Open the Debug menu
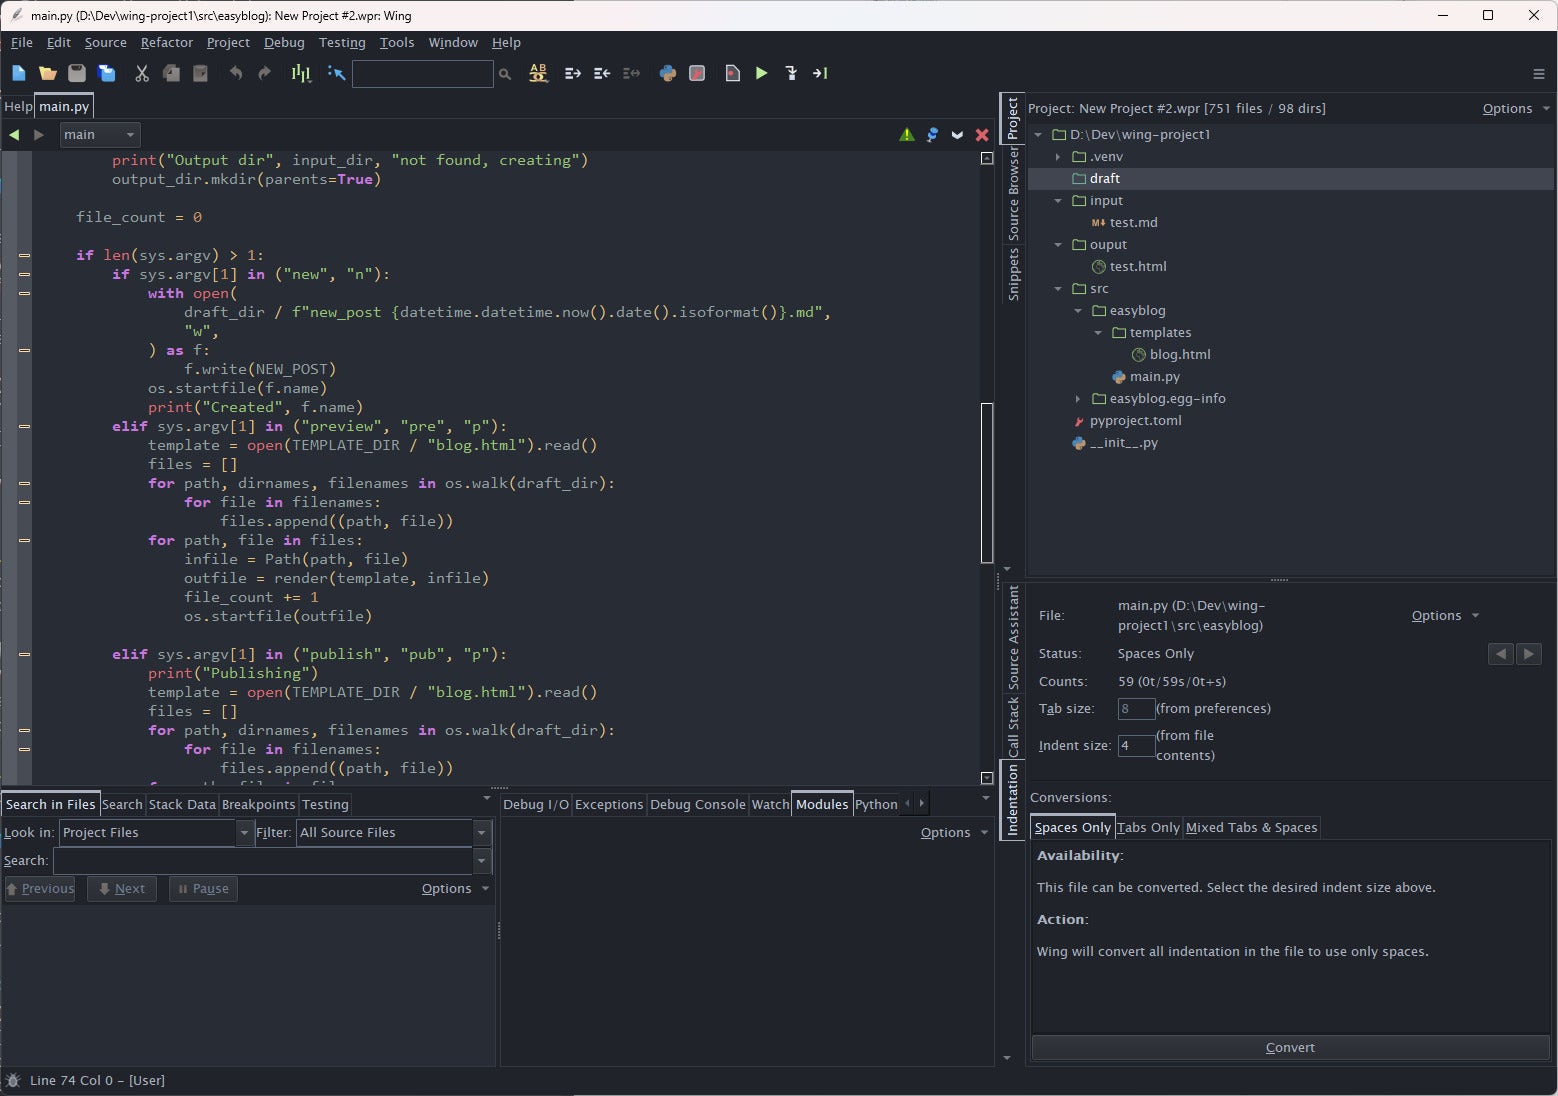The image size is (1558, 1096). click(x=284, y=43)
